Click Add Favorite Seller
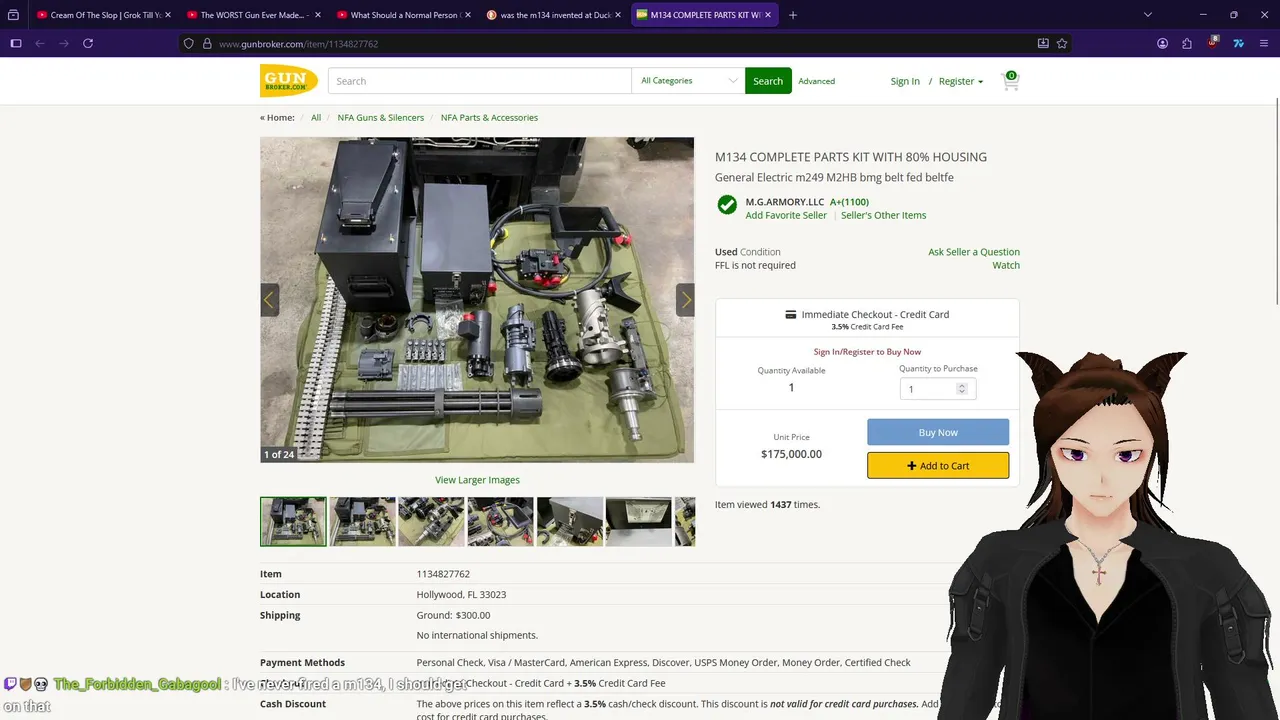The image size is (1280, 720). click(786, 215)
